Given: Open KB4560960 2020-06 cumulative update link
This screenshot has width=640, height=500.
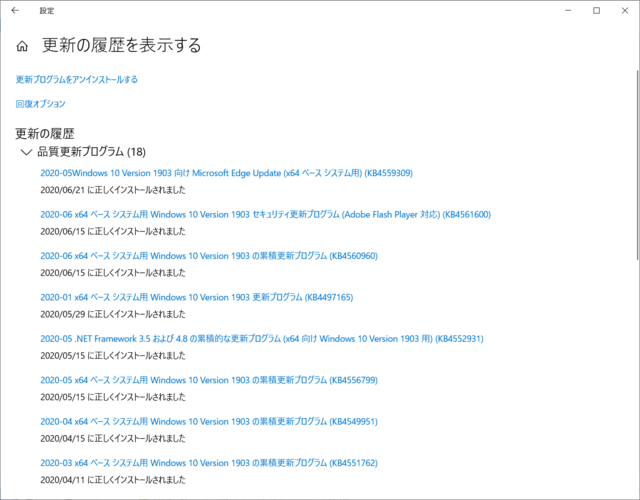Looking at the screenshot, I should pos(209,256).
